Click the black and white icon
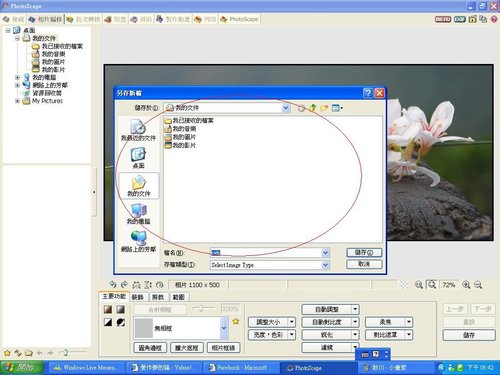 pos(108,322)
